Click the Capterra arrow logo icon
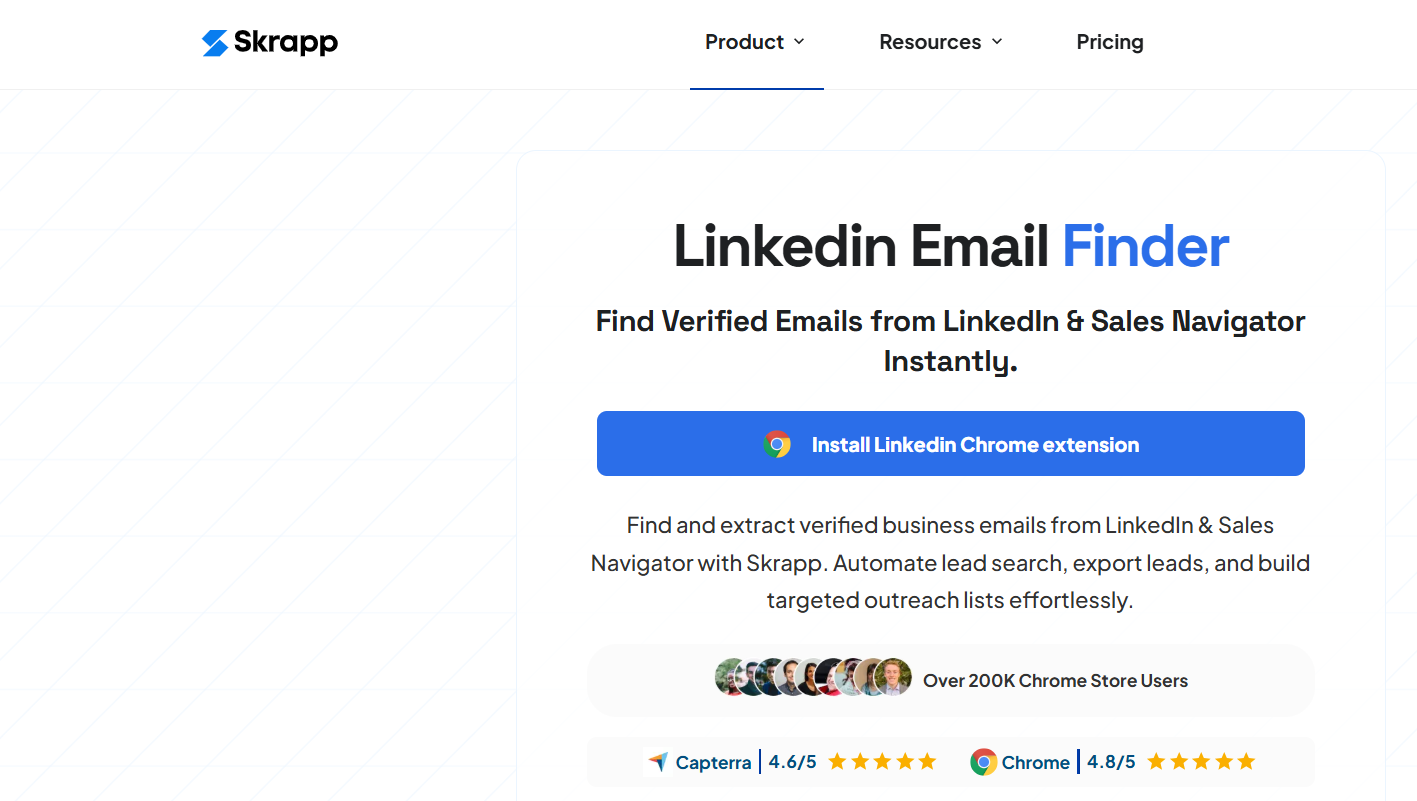The image size is (1417, 801). click(657, 762)
